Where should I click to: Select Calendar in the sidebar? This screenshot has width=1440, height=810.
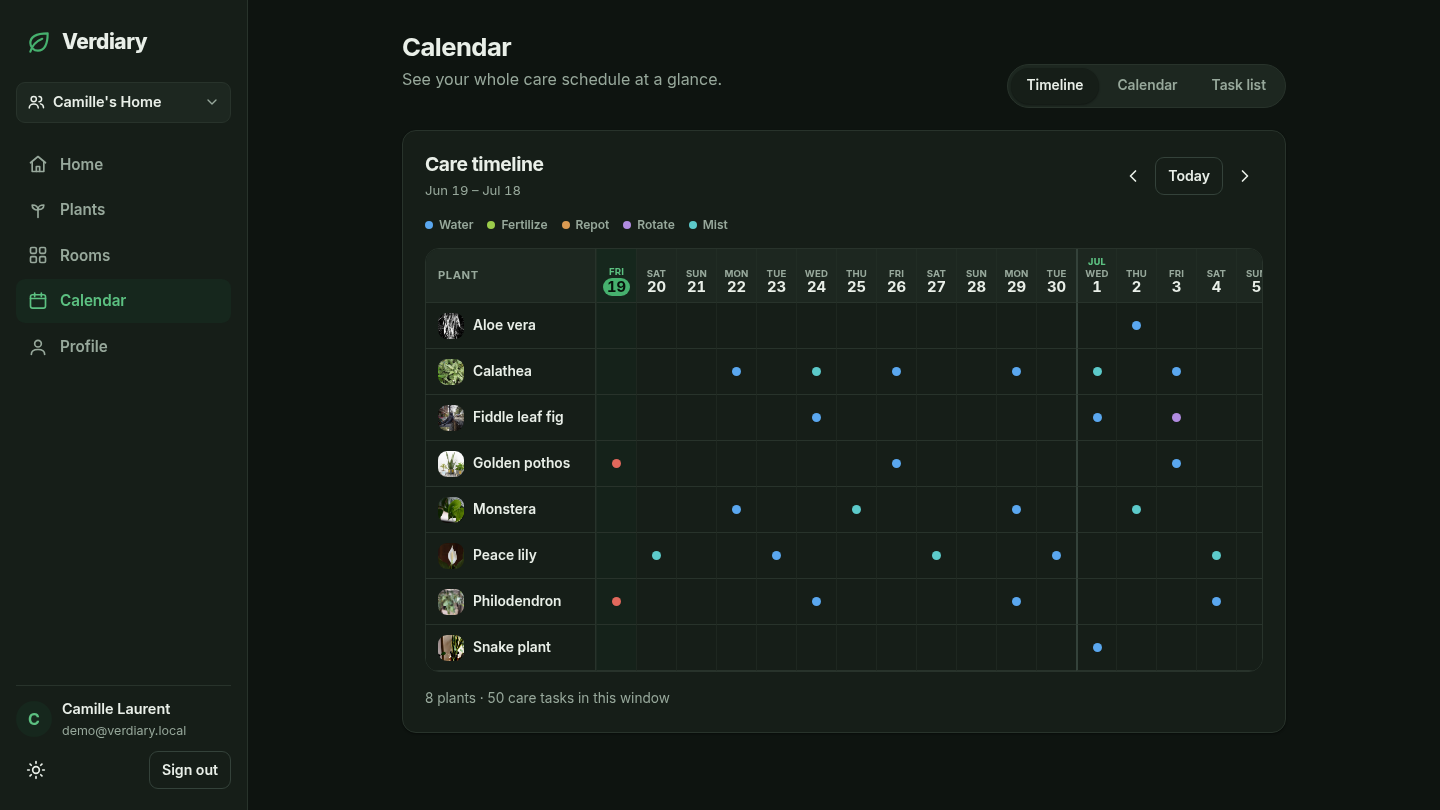point(123,300)
